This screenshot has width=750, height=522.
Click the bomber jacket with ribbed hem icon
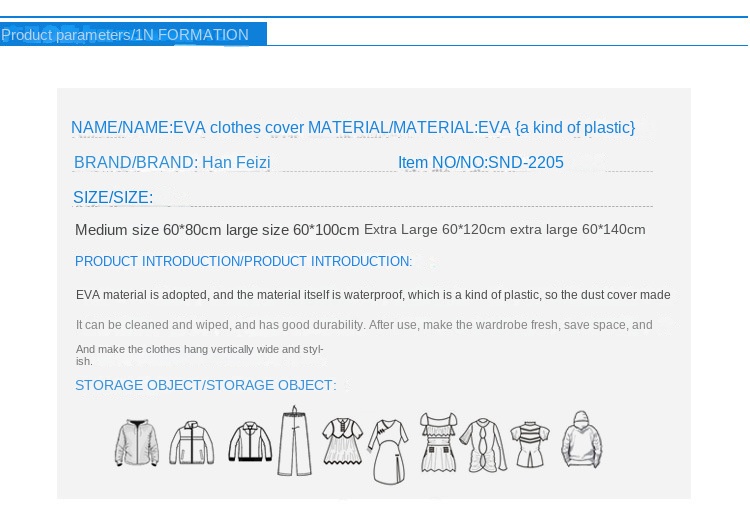point(249,442)
